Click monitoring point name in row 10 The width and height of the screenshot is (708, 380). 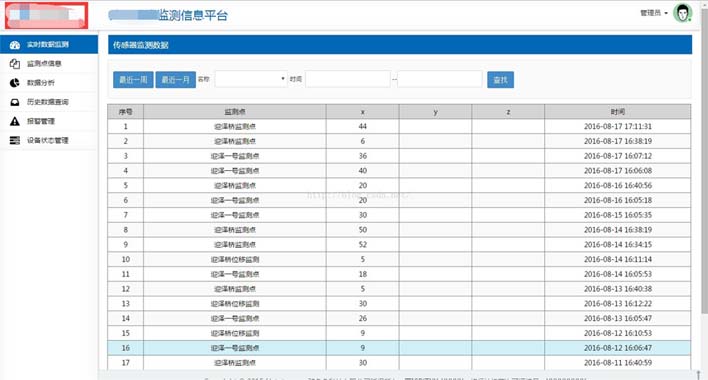[235, 260]
